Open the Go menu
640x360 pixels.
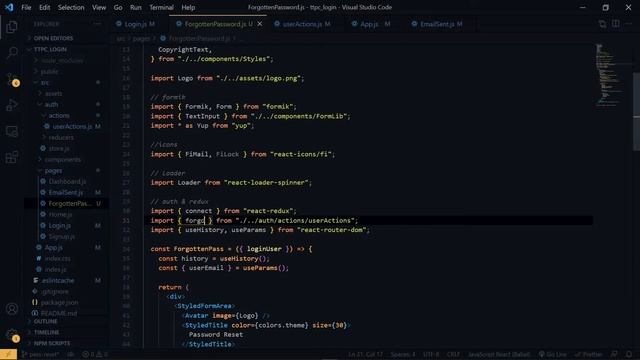click(x=118, y=7)
